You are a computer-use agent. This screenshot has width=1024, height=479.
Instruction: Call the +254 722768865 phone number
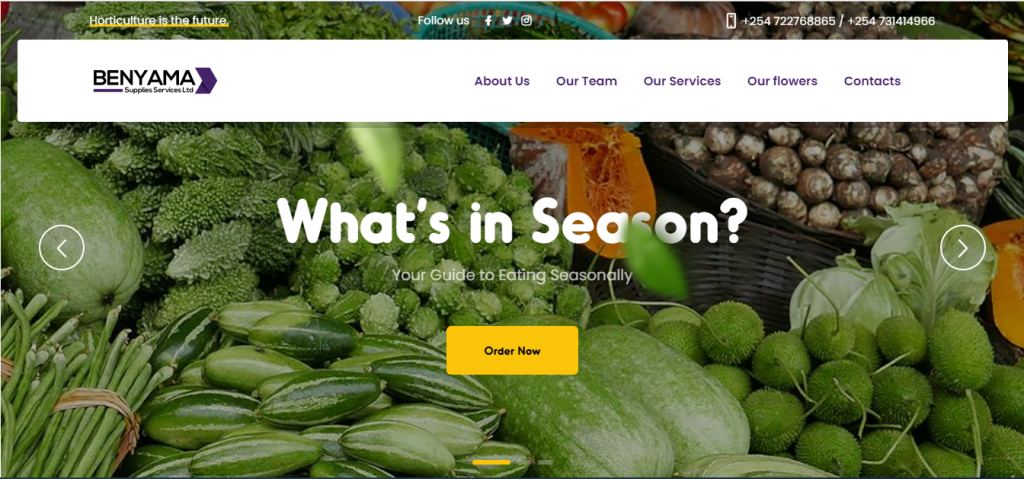(788, 21)
